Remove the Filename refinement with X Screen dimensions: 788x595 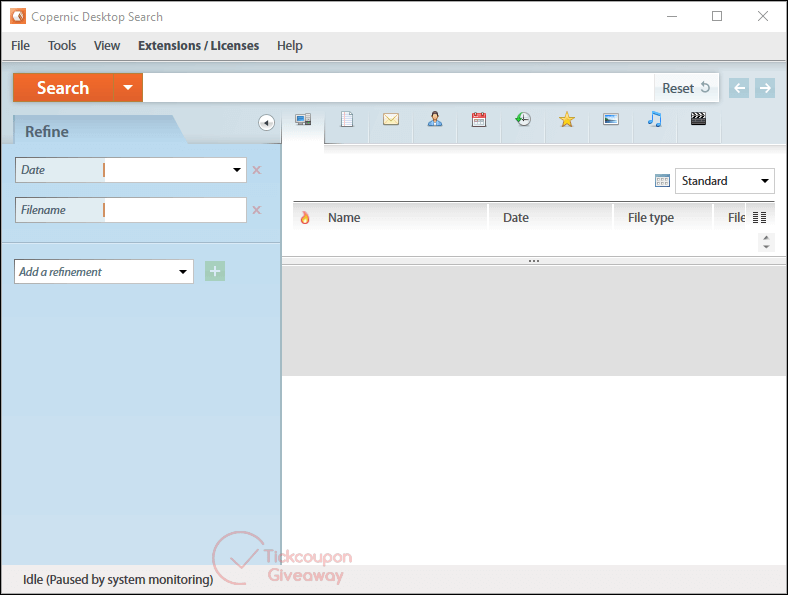click(x=257, y=210)
